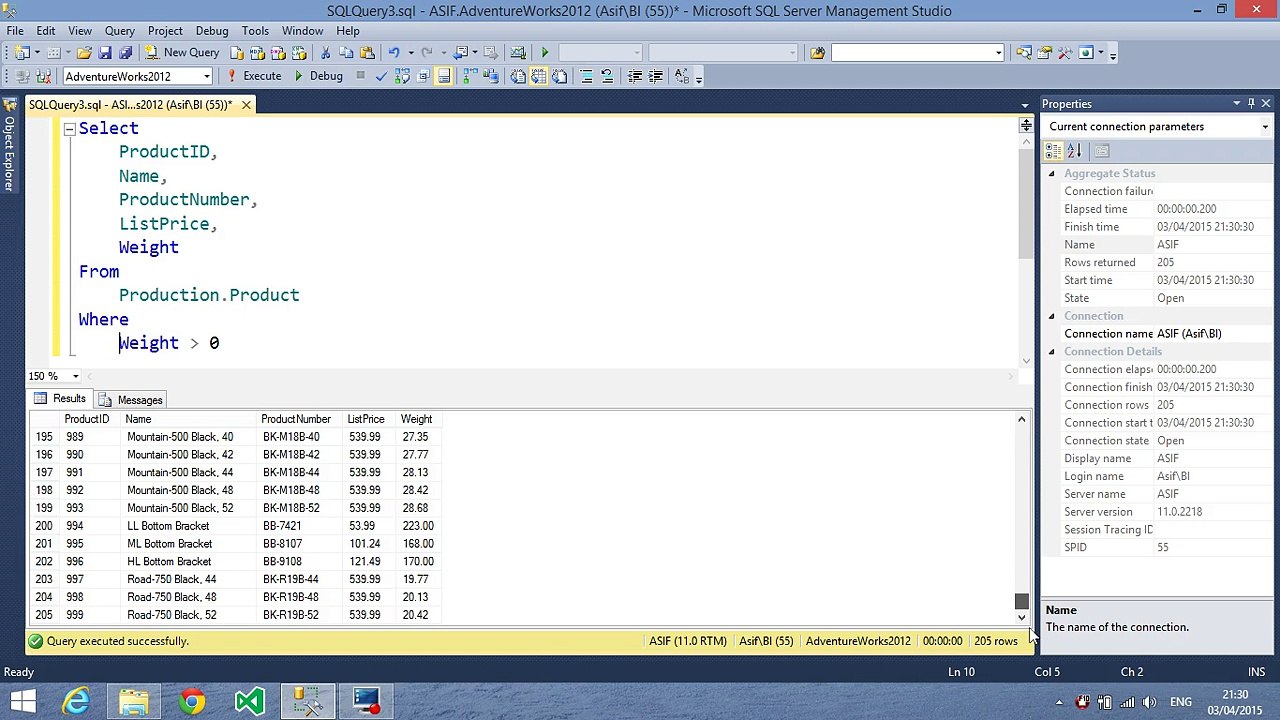The image size is (1280, 720).
Task: Click the Increase Indent icon
Action: [x=655, y=76]
